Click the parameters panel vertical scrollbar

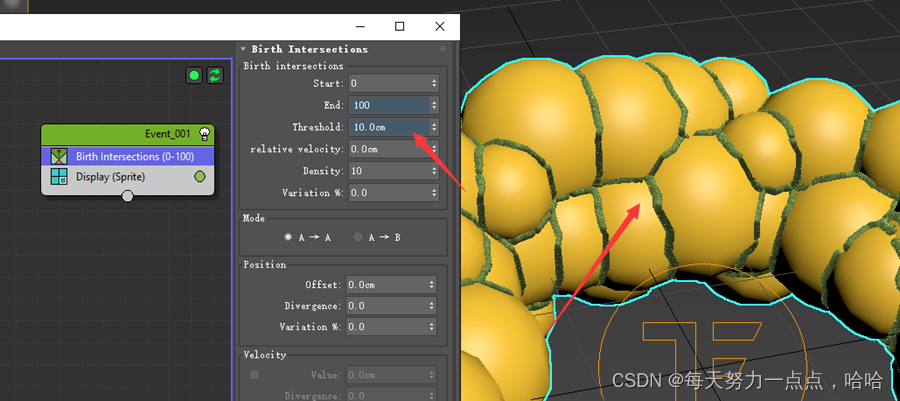click(x=457, y=221)
